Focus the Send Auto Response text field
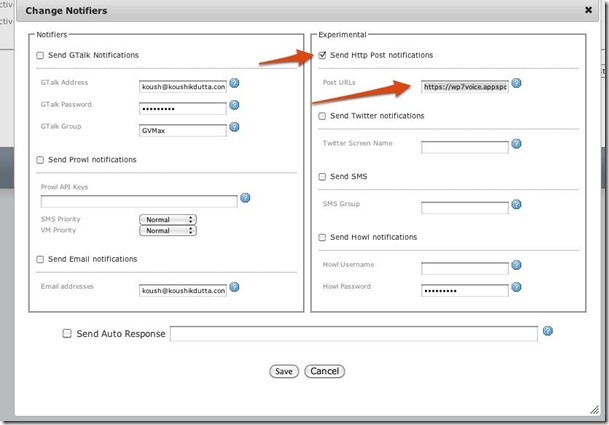 coord(354,334)
